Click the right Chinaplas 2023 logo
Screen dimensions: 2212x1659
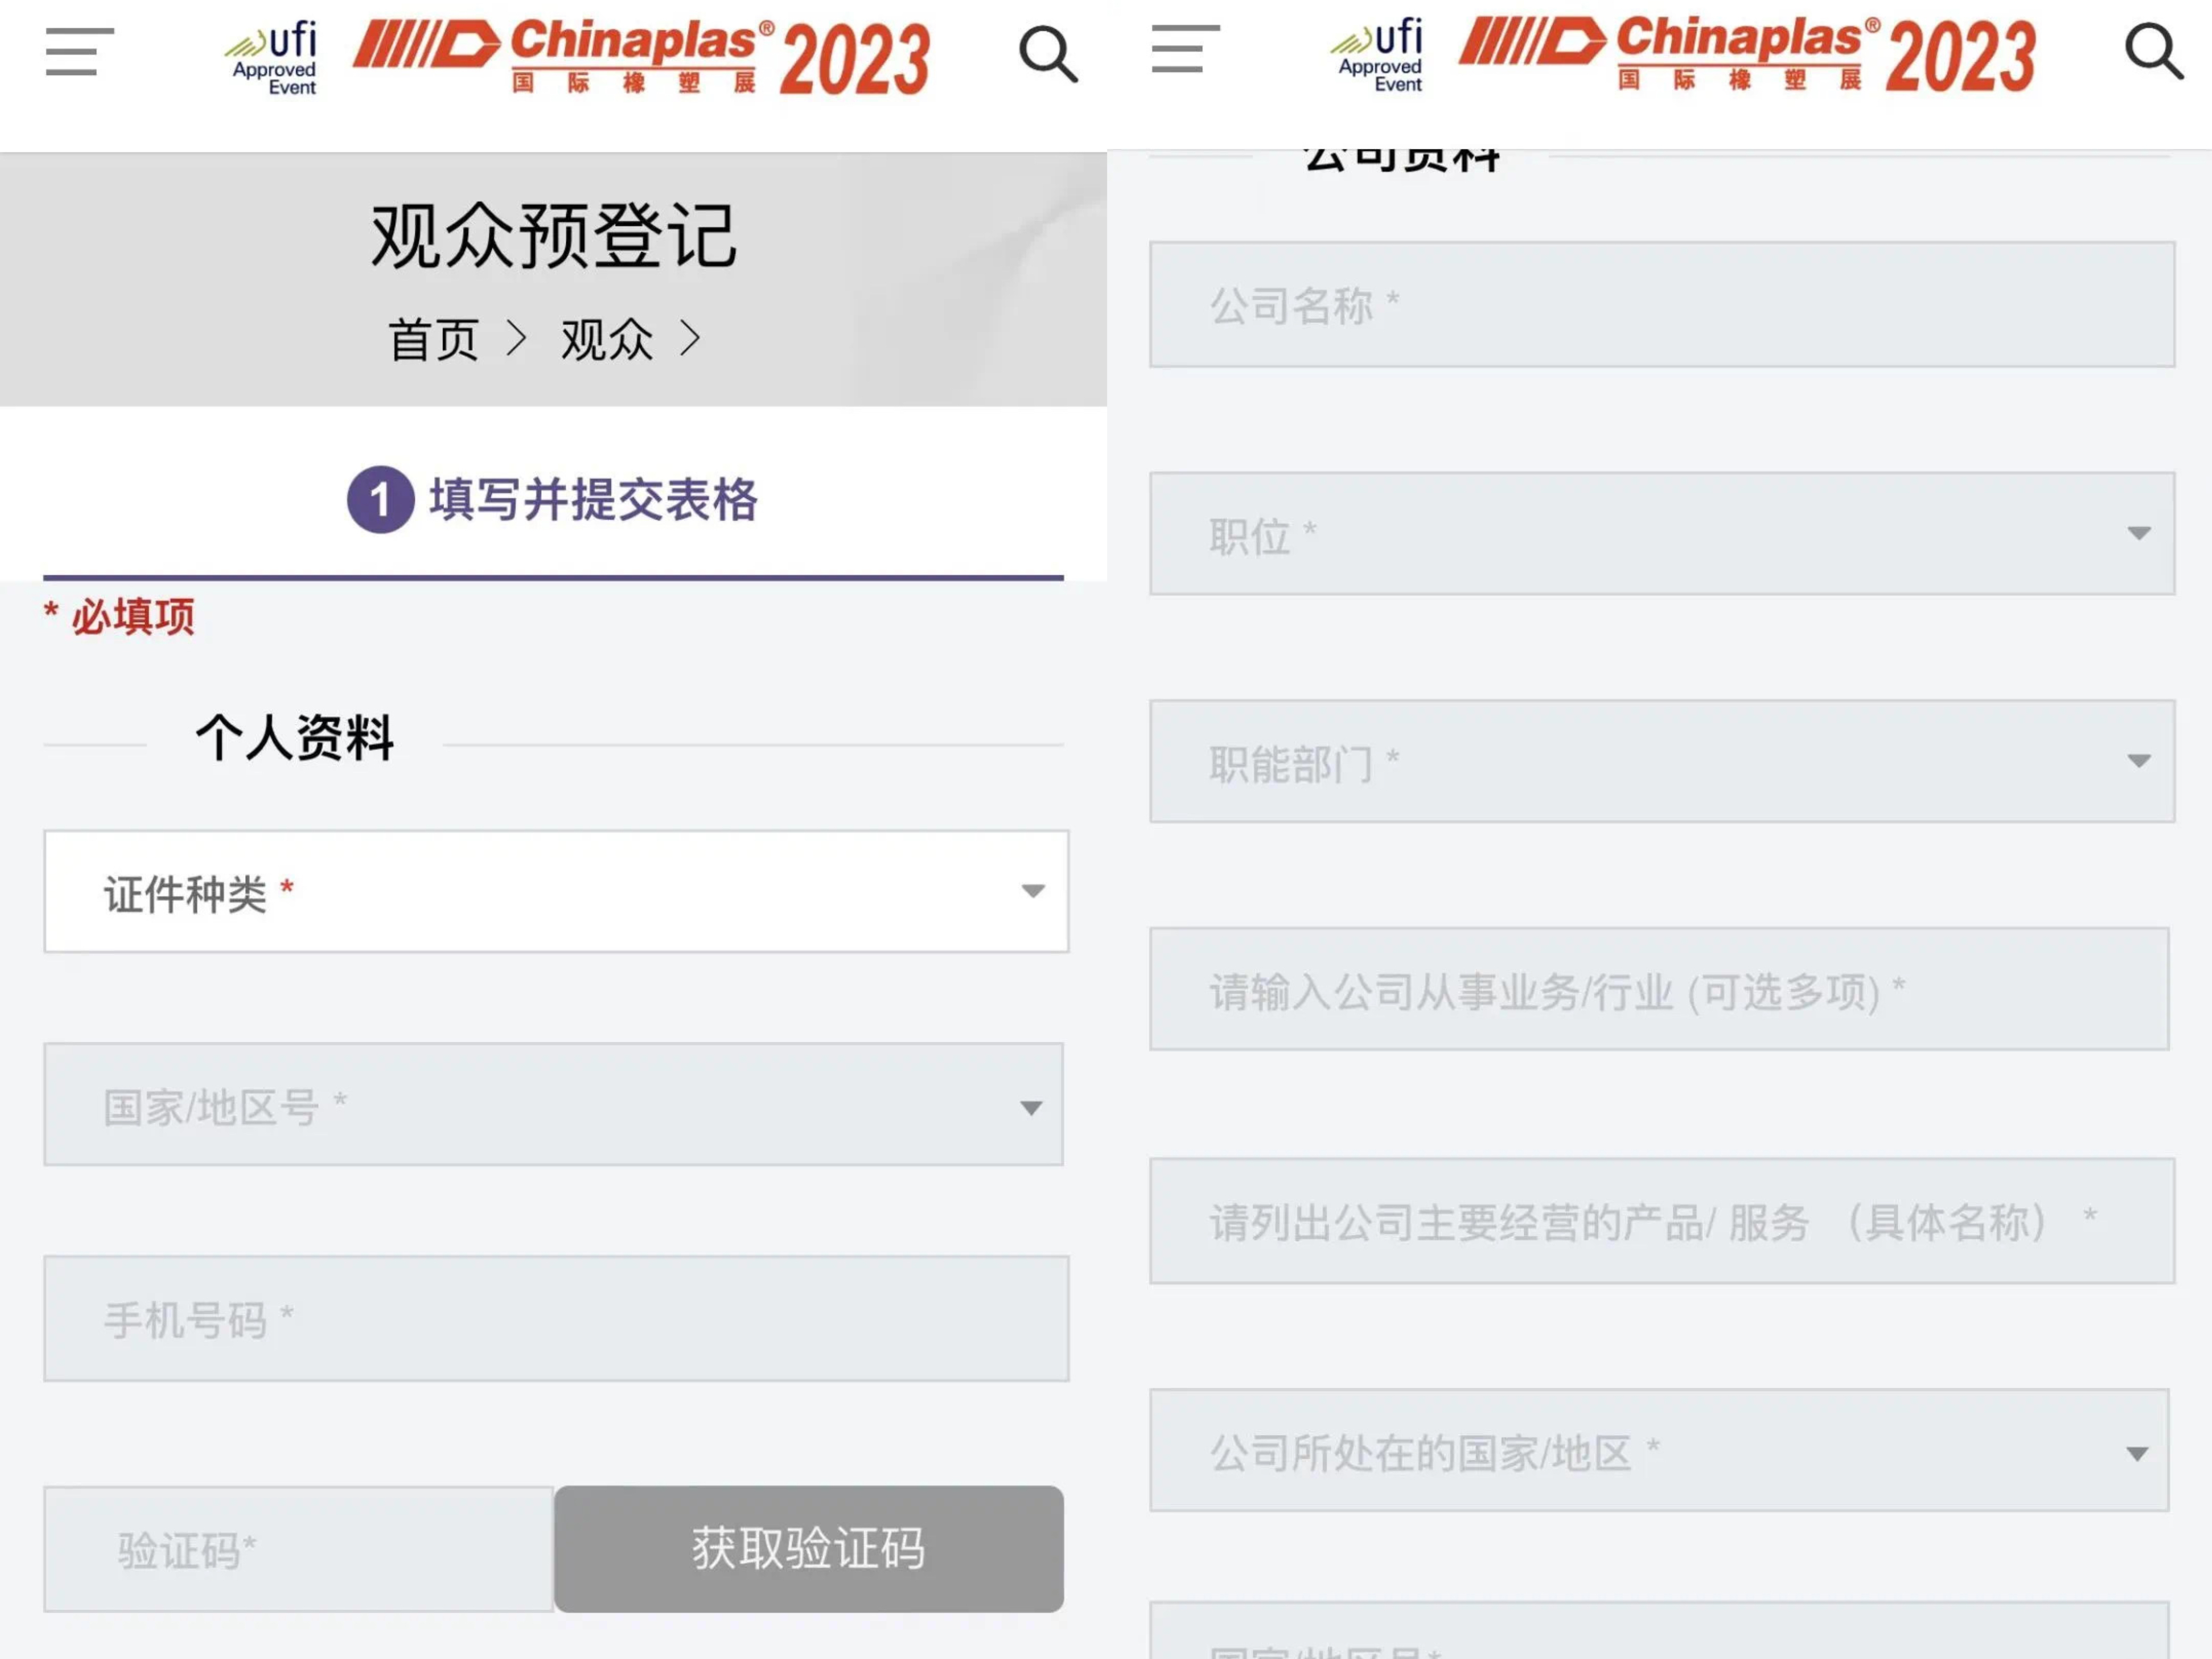(x=1746, y=54)
